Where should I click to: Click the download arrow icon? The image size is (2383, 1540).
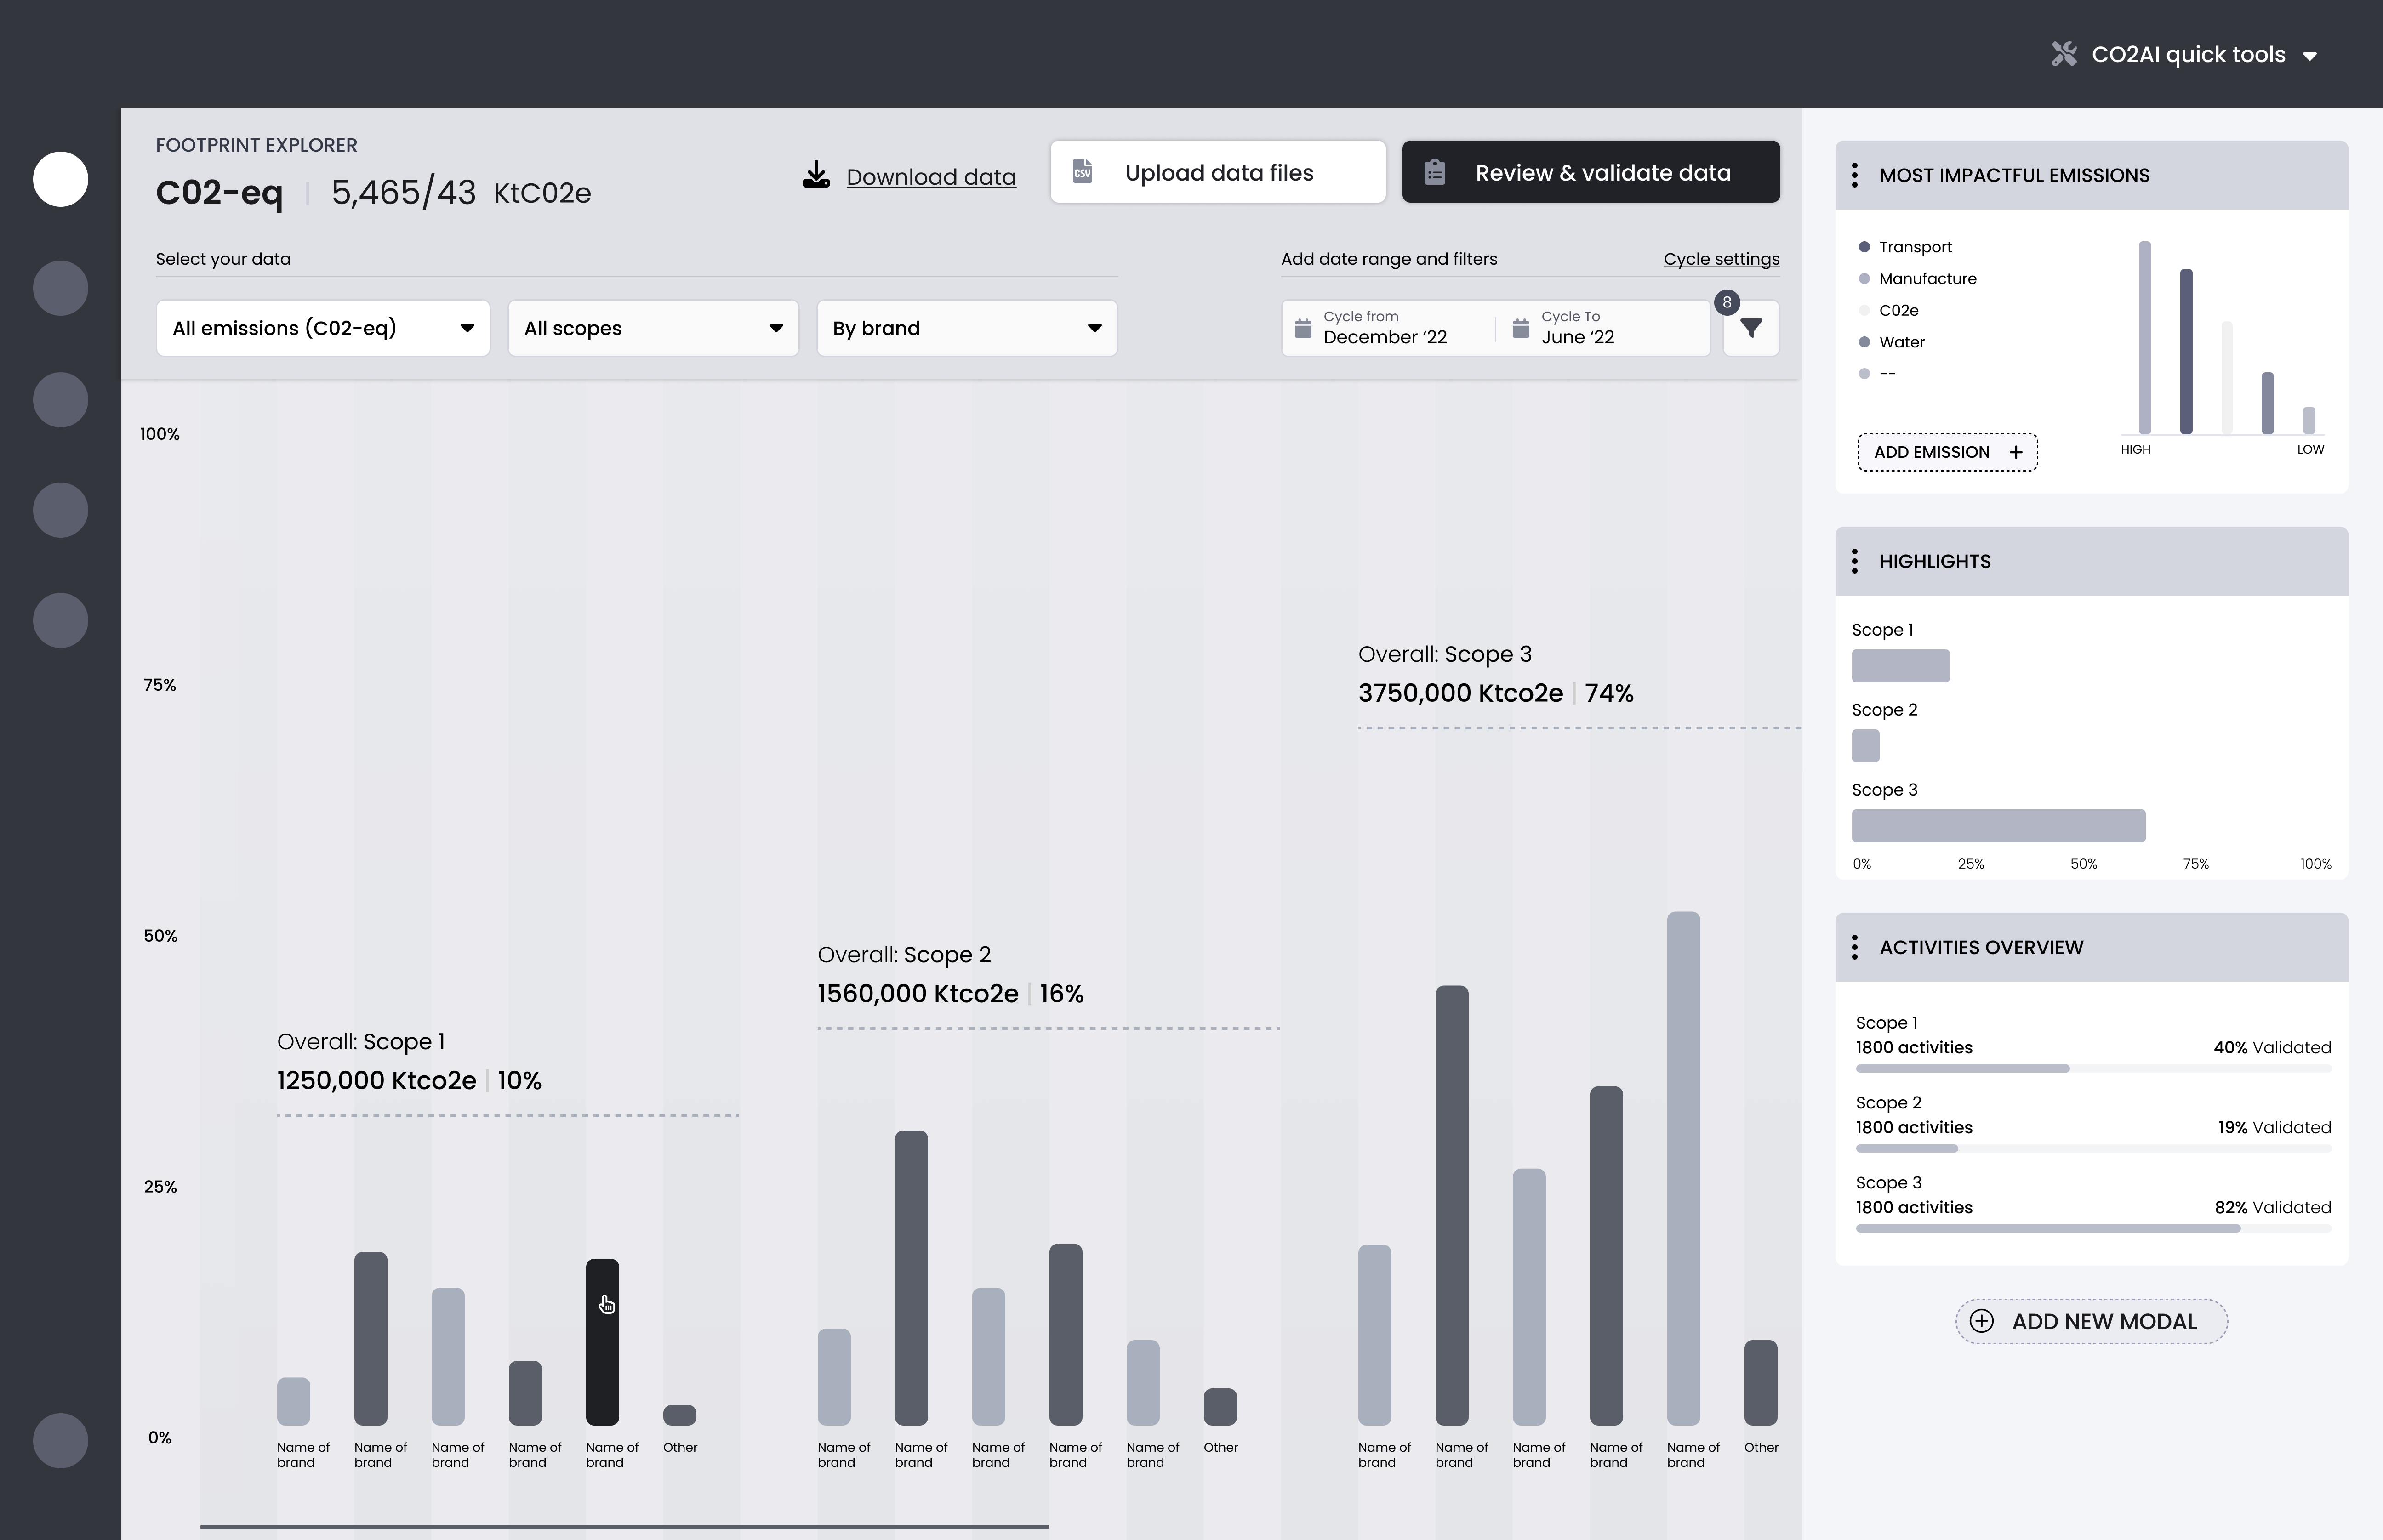tap(816, 175)
